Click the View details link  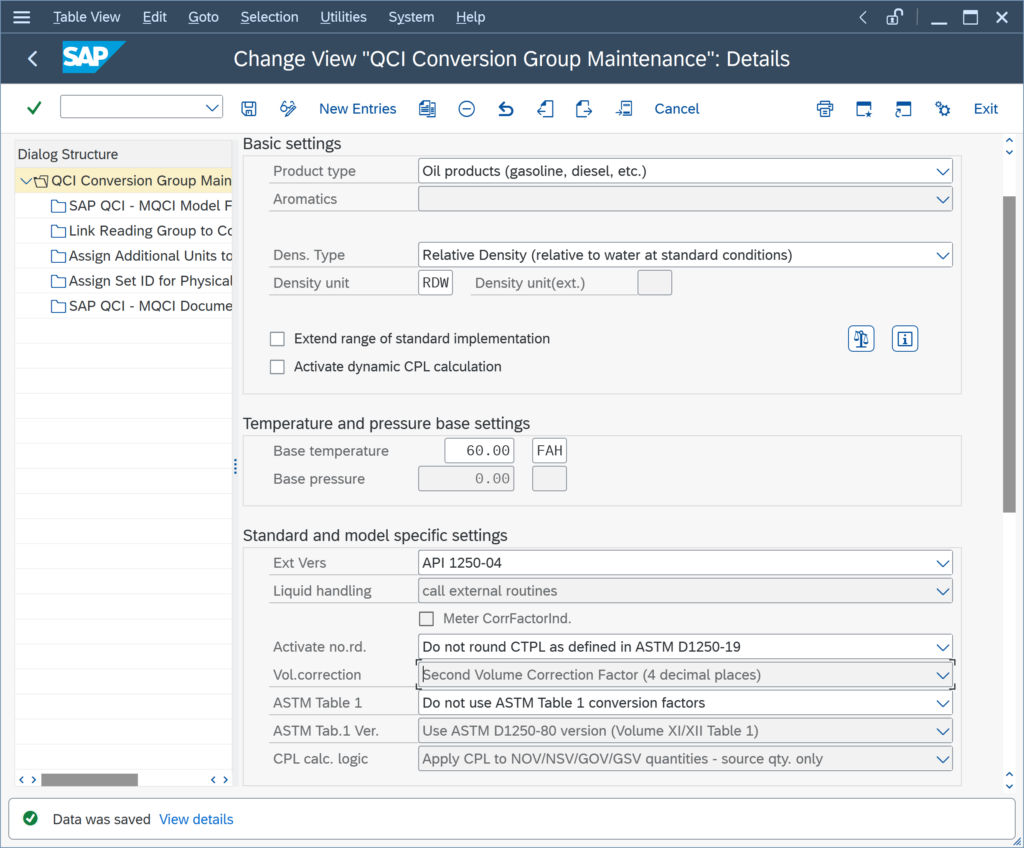pos(196,819)
